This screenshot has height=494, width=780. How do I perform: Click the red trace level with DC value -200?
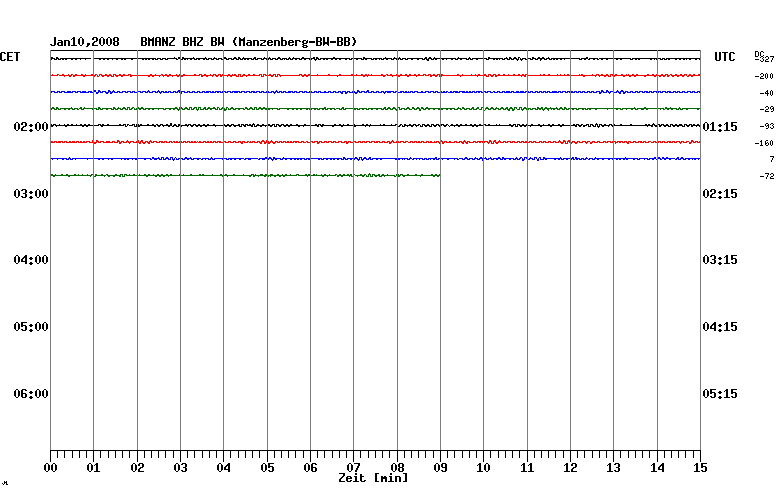pos(376,75)
